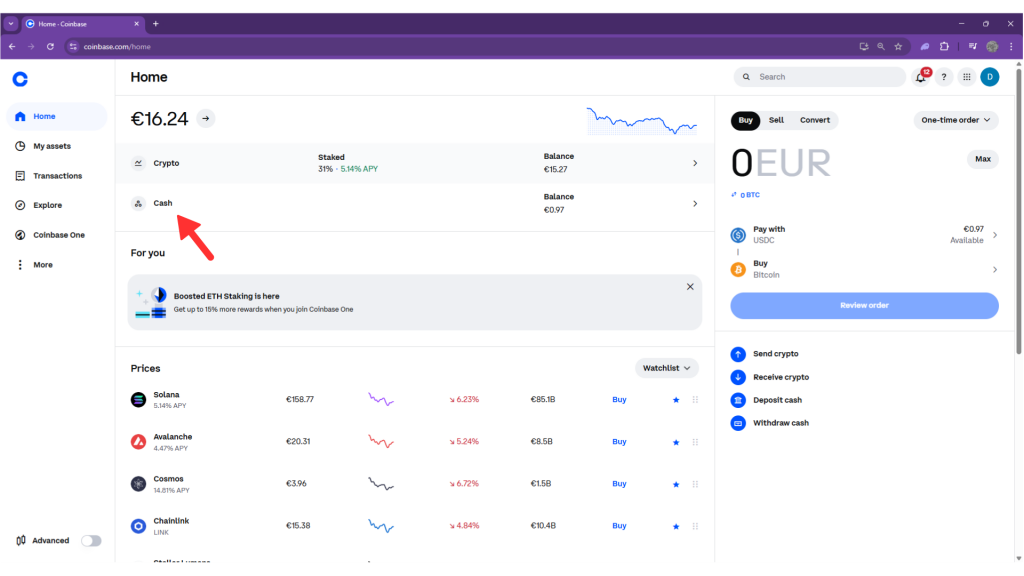Click the Max amount button
The width and height of the screenshot is (1024, 576).
[x=982, y=159]
